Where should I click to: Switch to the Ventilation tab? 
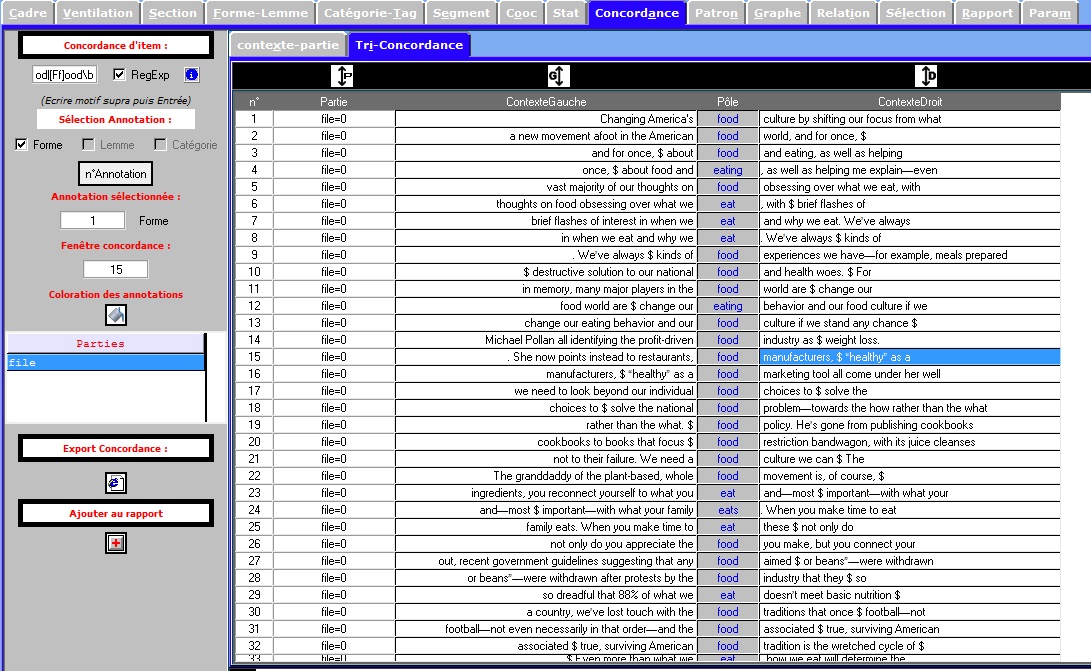pos(97,13)
